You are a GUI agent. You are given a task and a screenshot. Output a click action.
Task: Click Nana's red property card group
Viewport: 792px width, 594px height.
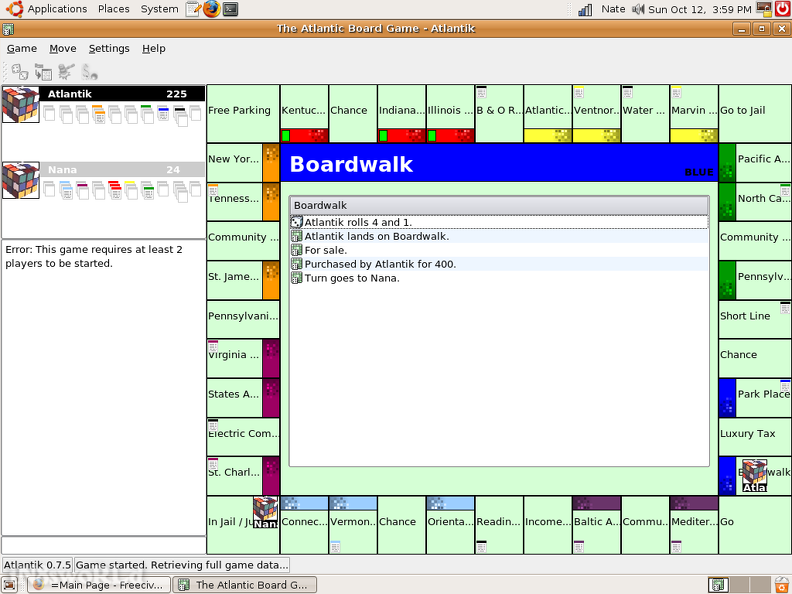click(115, 190)
